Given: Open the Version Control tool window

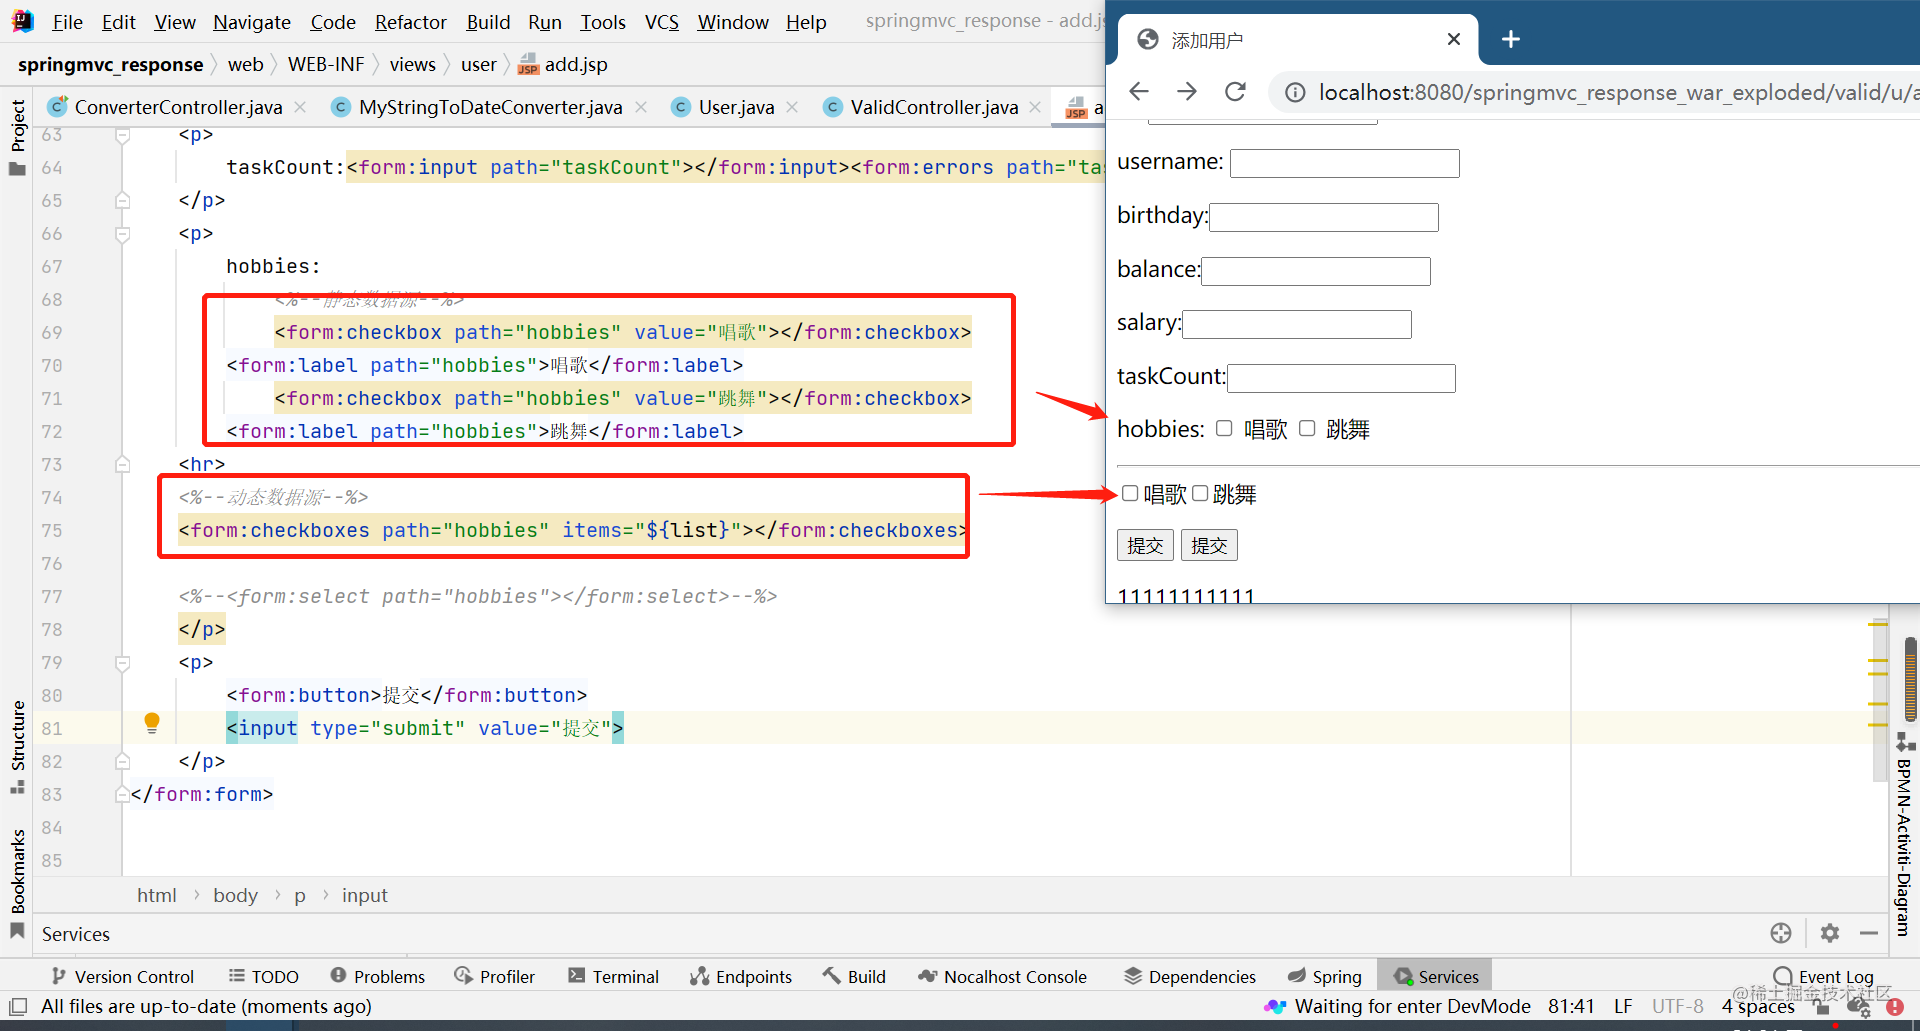Looking at the screenshot, I should [123, 976].
